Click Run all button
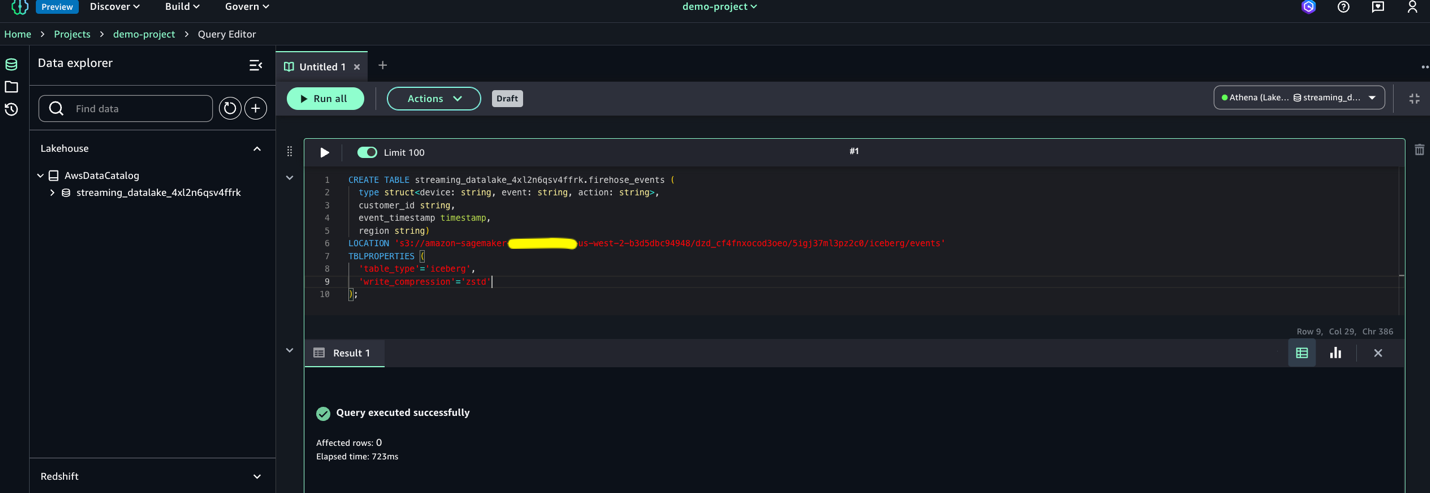 pyautogui.click(x=325, y=99)
